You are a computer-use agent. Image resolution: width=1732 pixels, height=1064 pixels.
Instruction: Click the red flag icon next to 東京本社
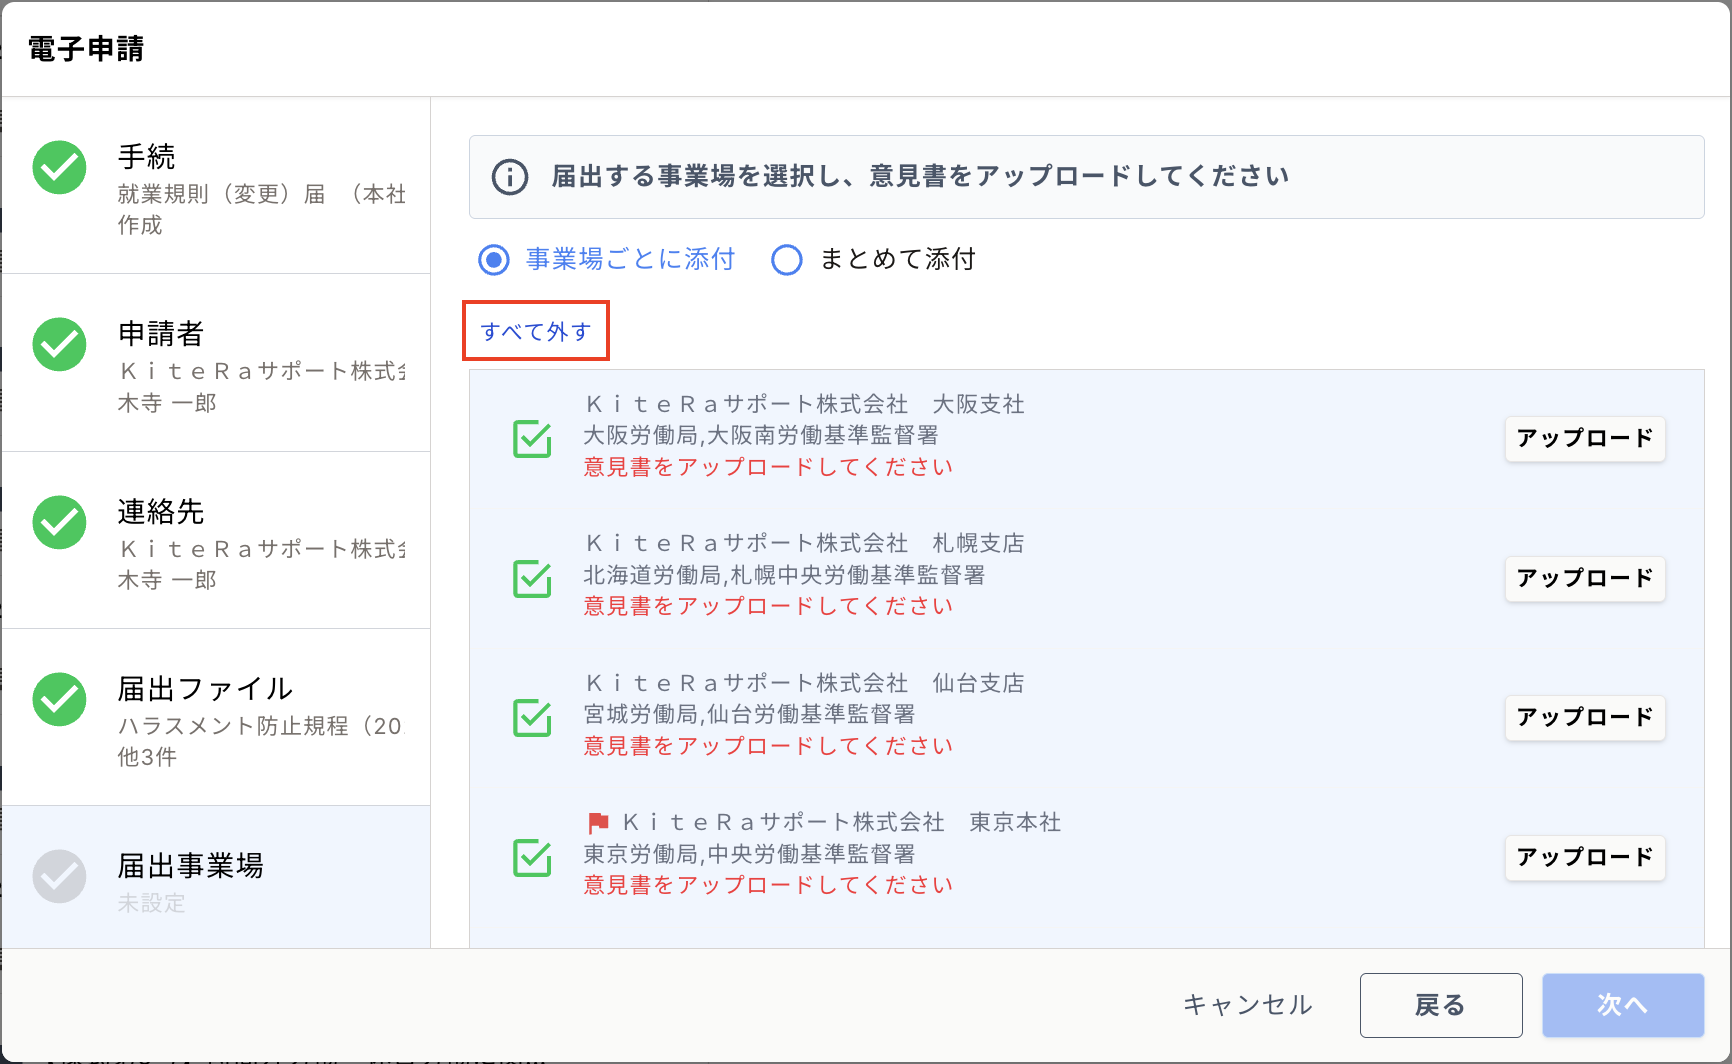coord(598,823)
